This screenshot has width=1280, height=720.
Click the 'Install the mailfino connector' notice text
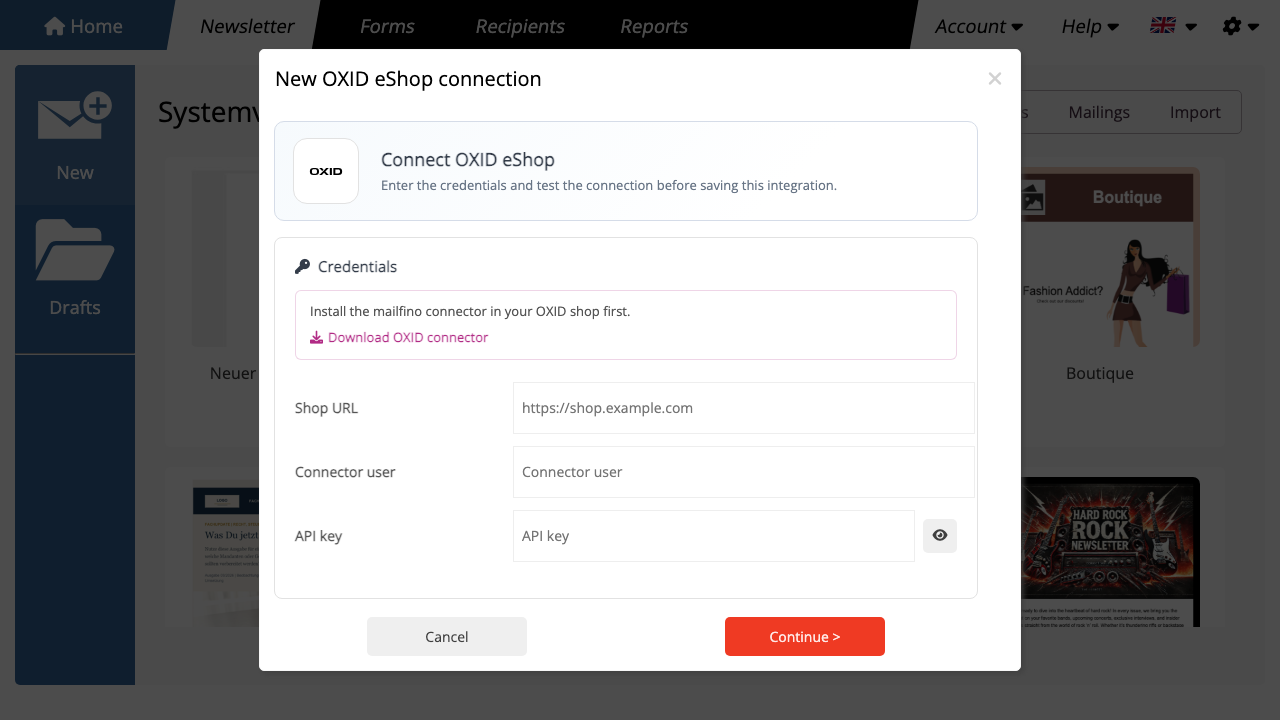(x=470, y=311)
